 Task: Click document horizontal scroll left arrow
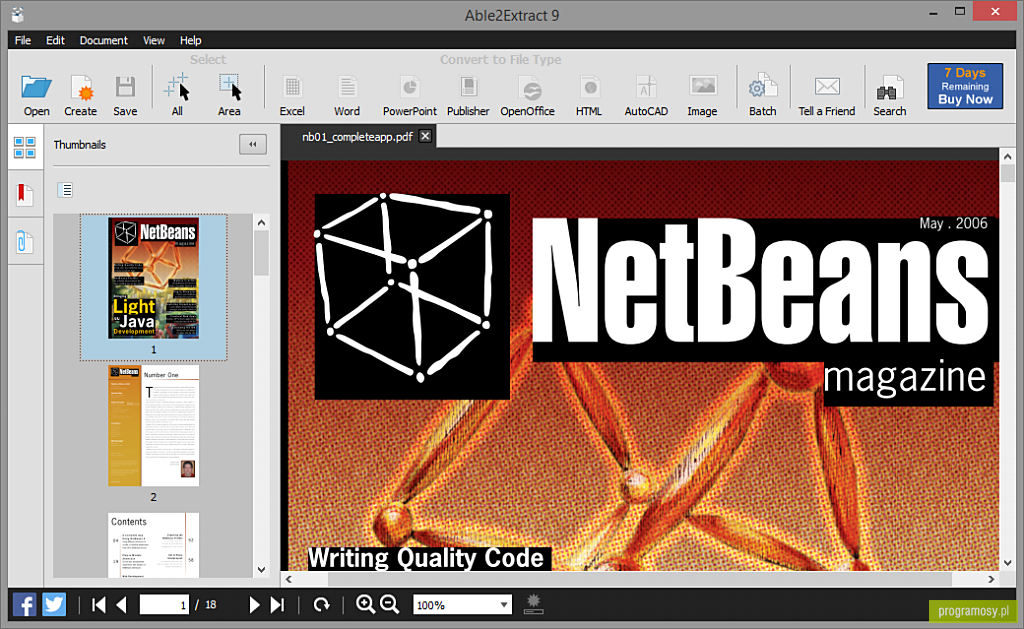(289, 579)
